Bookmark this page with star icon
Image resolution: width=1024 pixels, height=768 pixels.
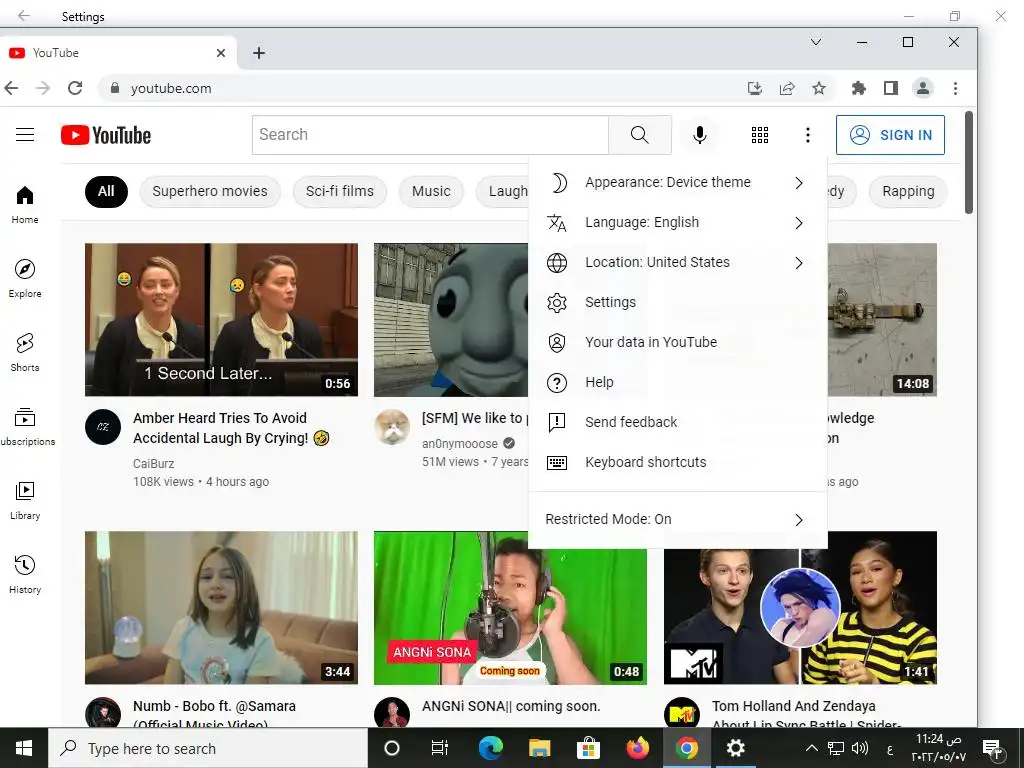(819, 88)
